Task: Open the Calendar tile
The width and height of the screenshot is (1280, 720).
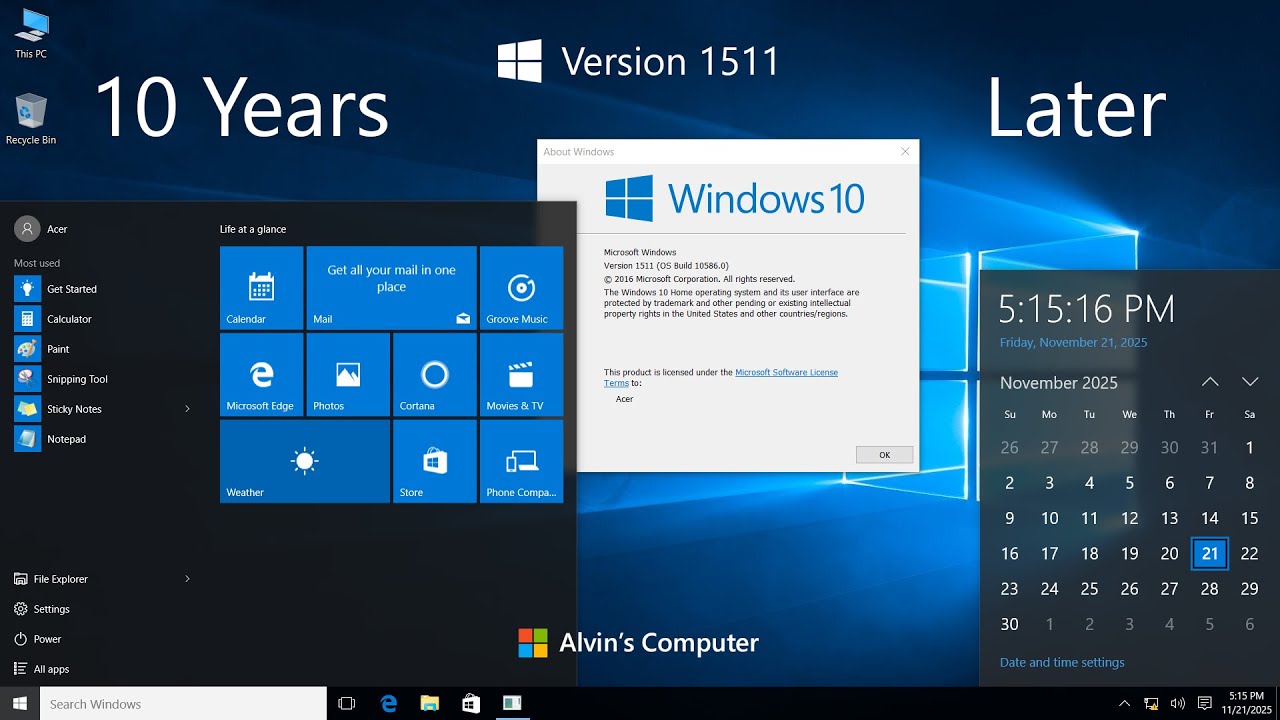Action: pos(261,288)
